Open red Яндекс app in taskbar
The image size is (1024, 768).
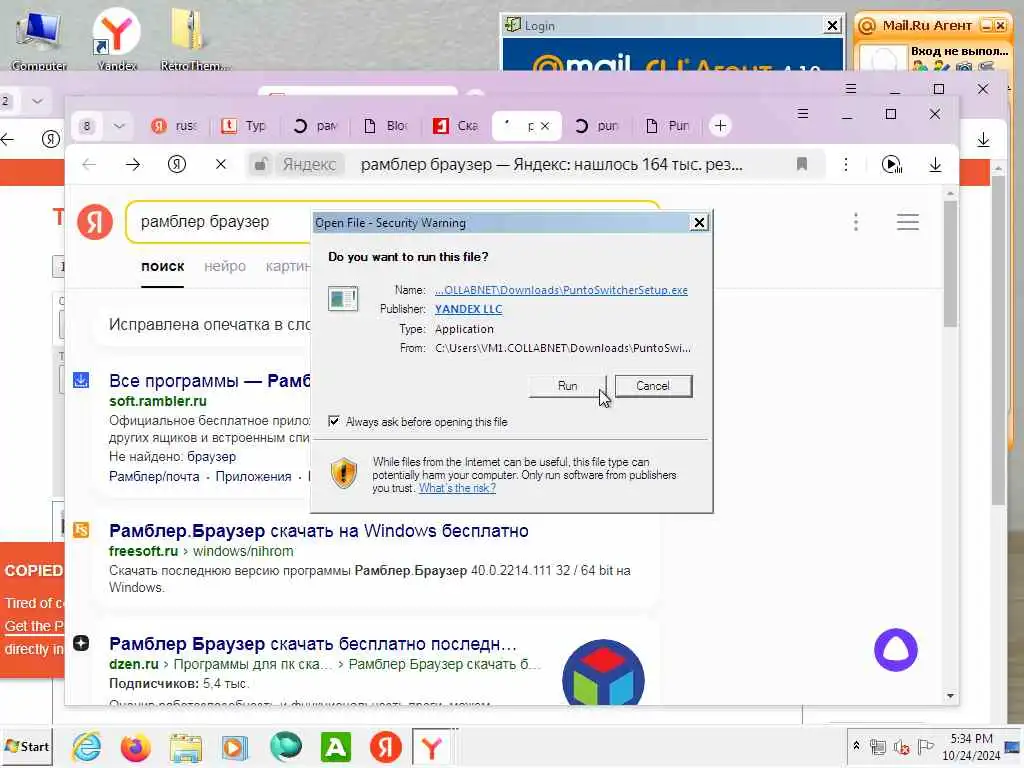tap(385, 746)
